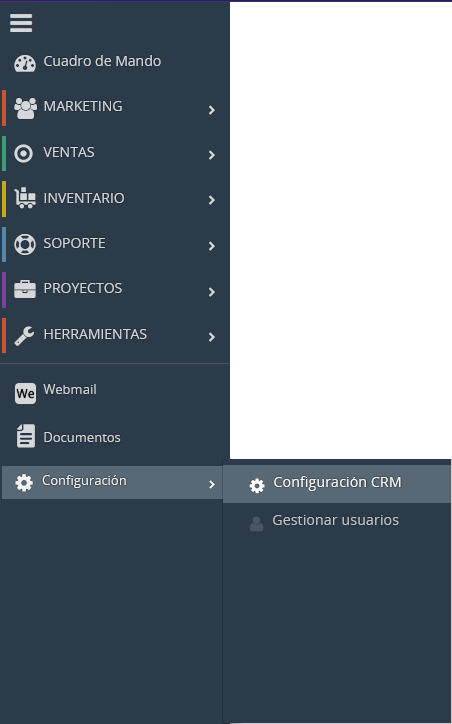Choose Gestionar usuarios from submenu

click(x=335, y=520)
